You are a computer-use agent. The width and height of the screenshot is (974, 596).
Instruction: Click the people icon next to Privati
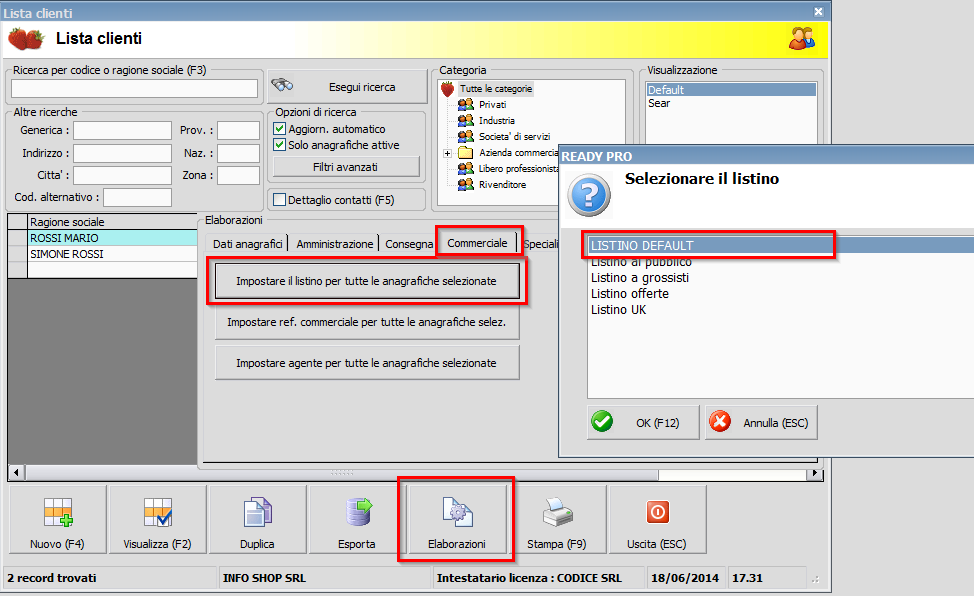465,104
